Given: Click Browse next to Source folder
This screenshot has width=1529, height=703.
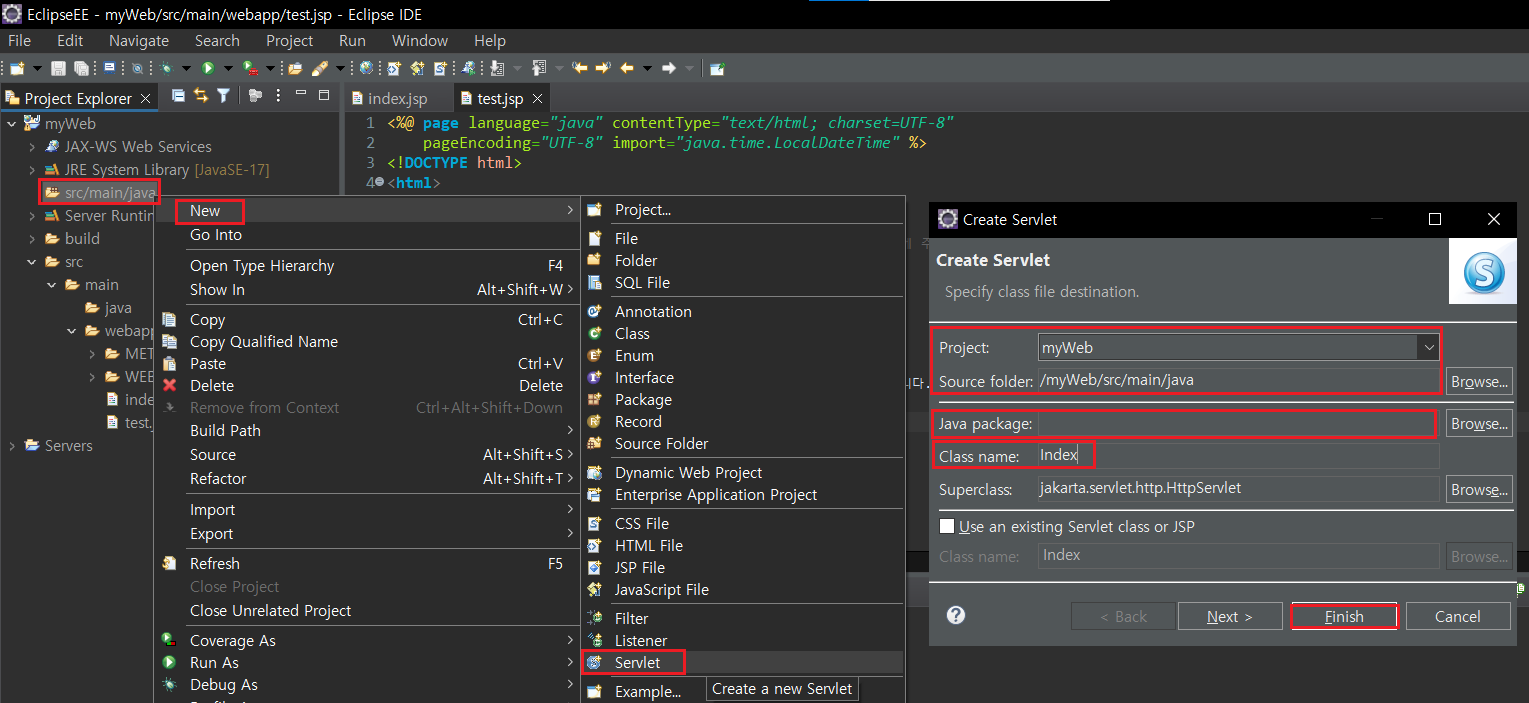Looking at the screenshot, I should click(x=1479, y=381).
